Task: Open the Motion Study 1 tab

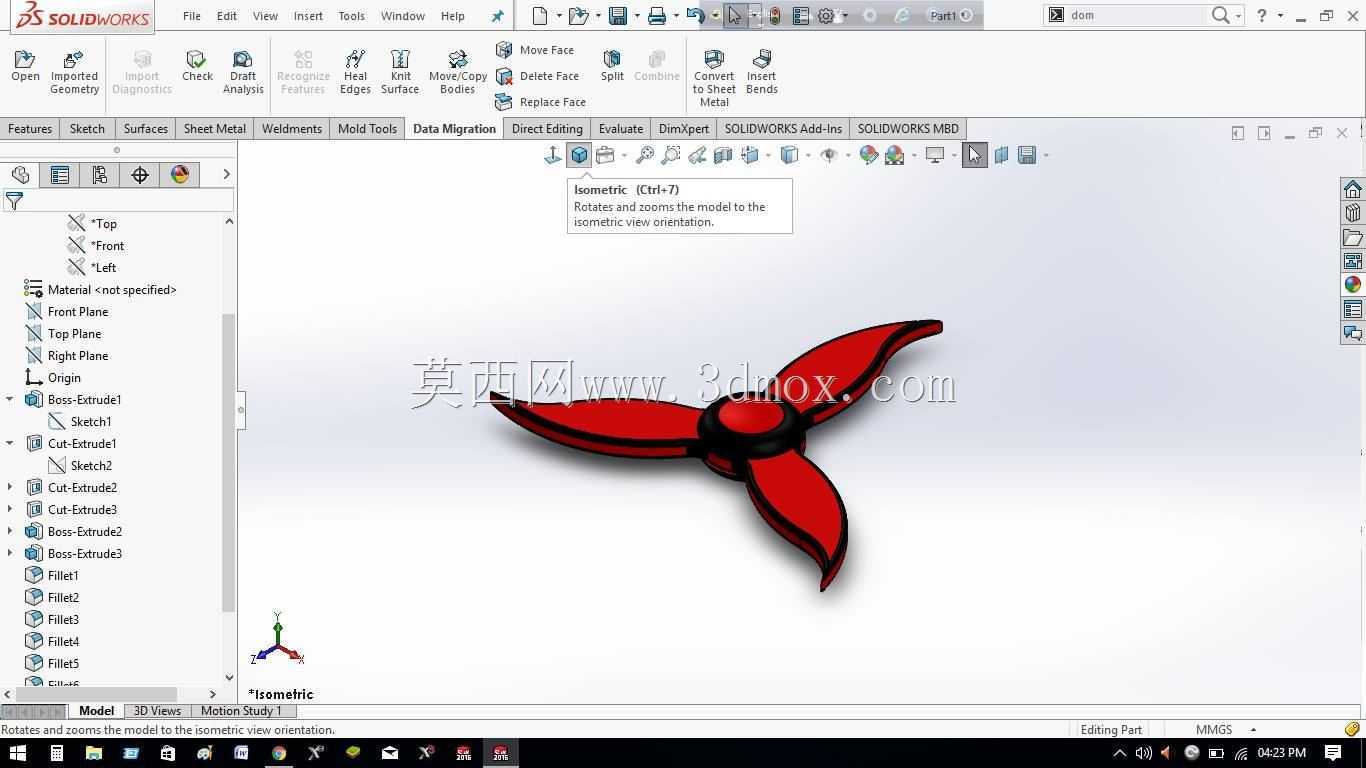Action: tap(241, 711)
